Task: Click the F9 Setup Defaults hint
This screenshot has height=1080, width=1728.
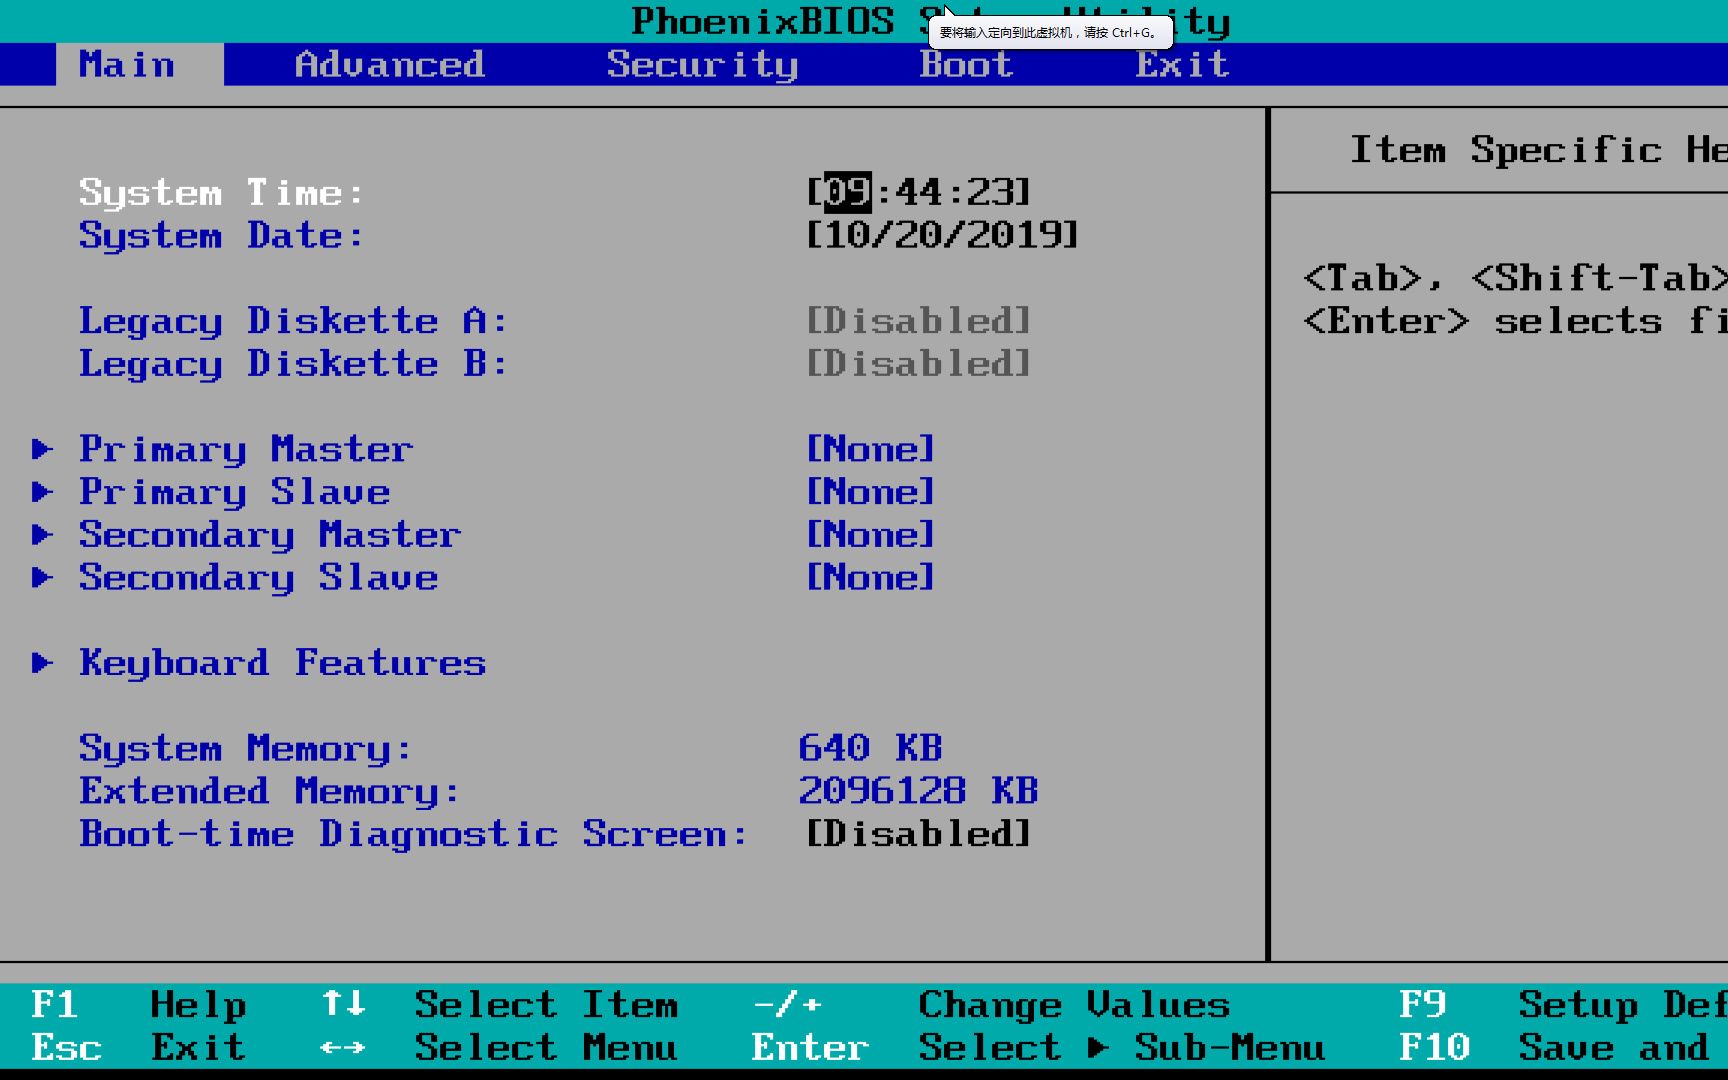Action: pos(1563,1005)
